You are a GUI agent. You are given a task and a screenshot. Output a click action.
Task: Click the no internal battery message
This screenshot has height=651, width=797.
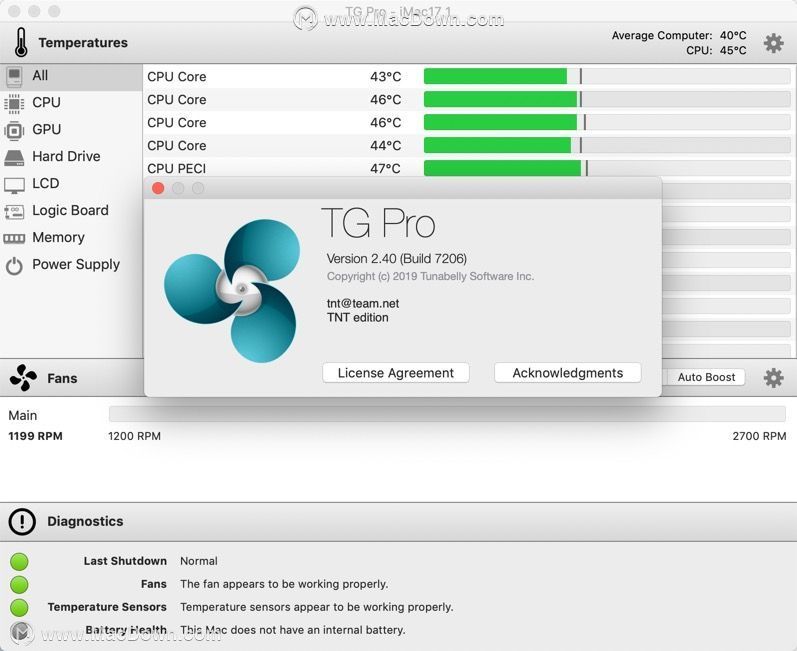pos(293,630)
